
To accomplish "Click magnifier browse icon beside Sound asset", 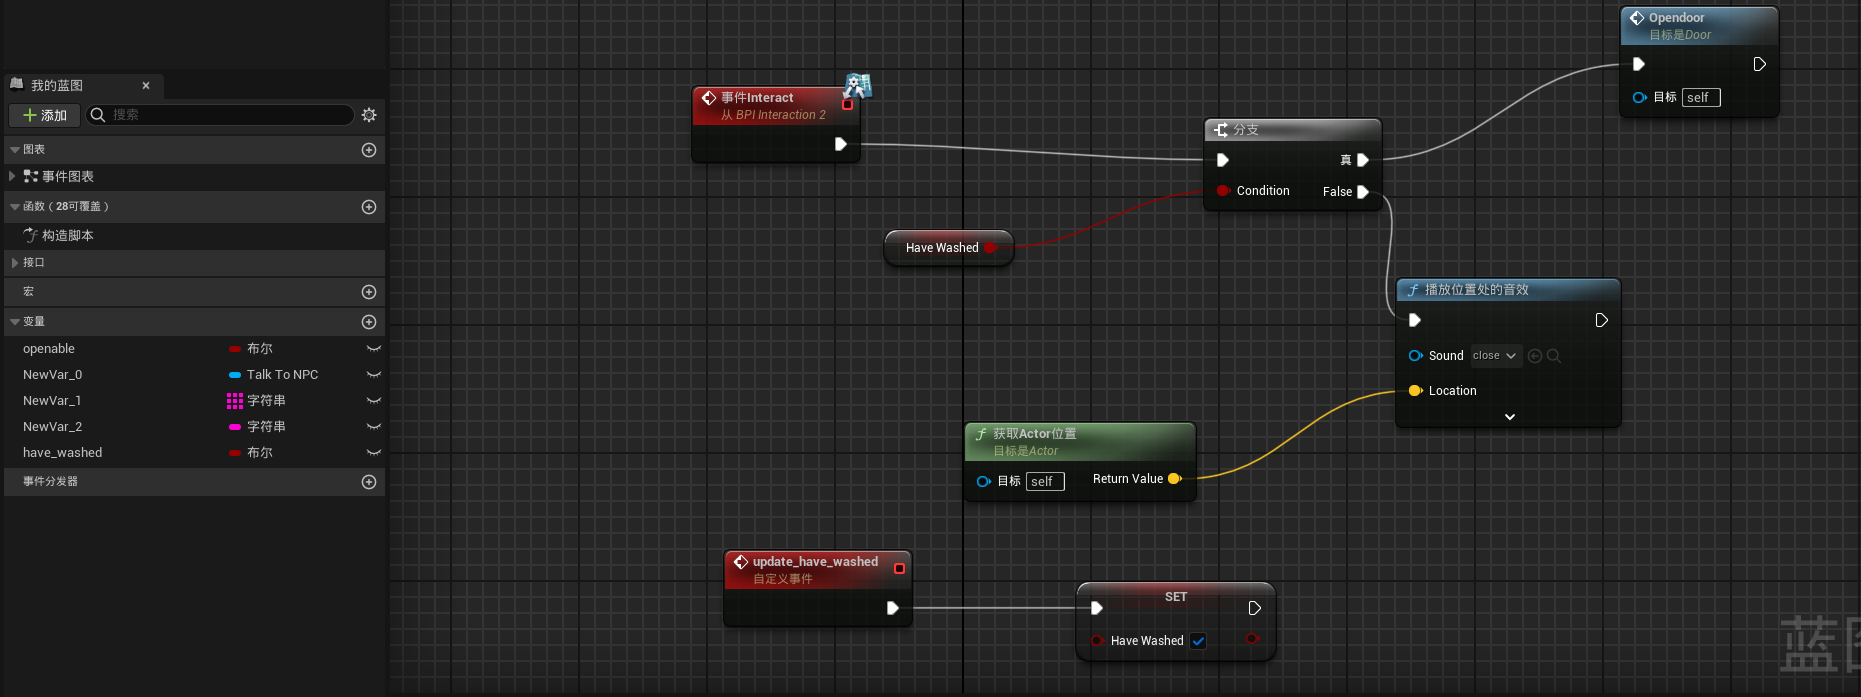I will [1554, 356].
